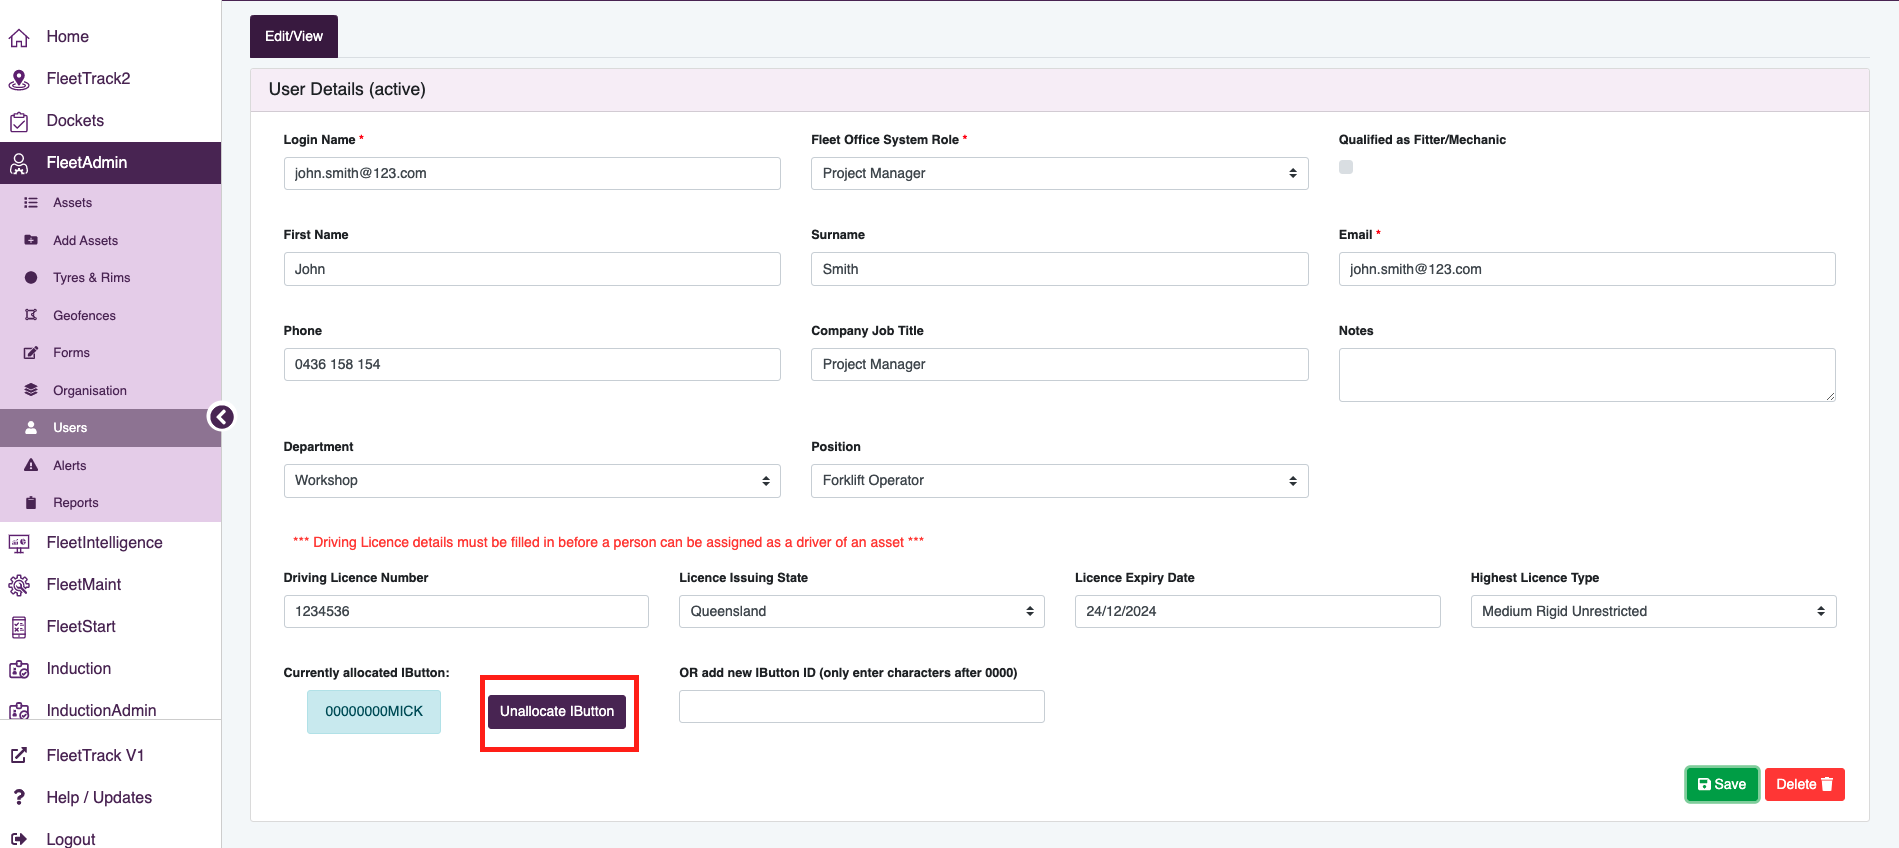Click the Tyres & Rims circle icon
The height and width of the screenshot is (848, 1899).
(x=31, y=278)
